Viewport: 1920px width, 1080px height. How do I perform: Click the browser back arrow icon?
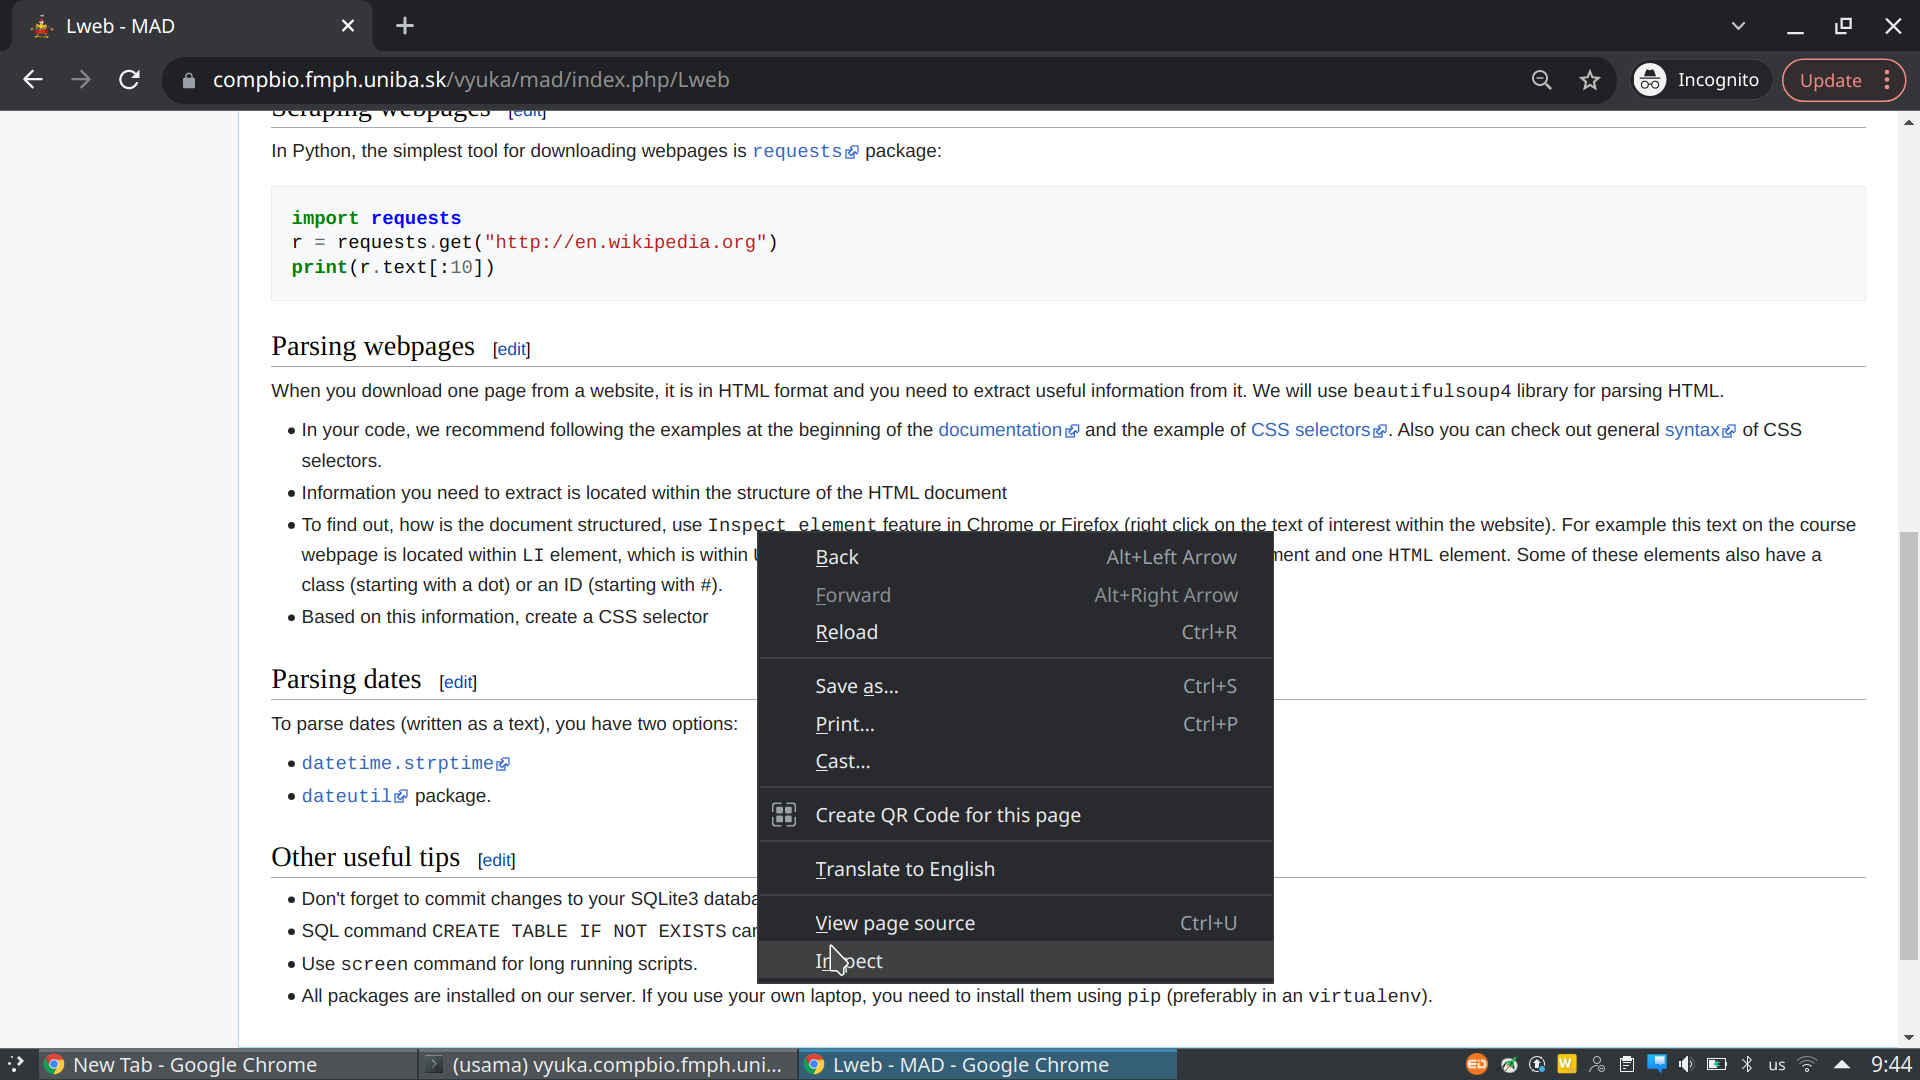click(33, 80)
